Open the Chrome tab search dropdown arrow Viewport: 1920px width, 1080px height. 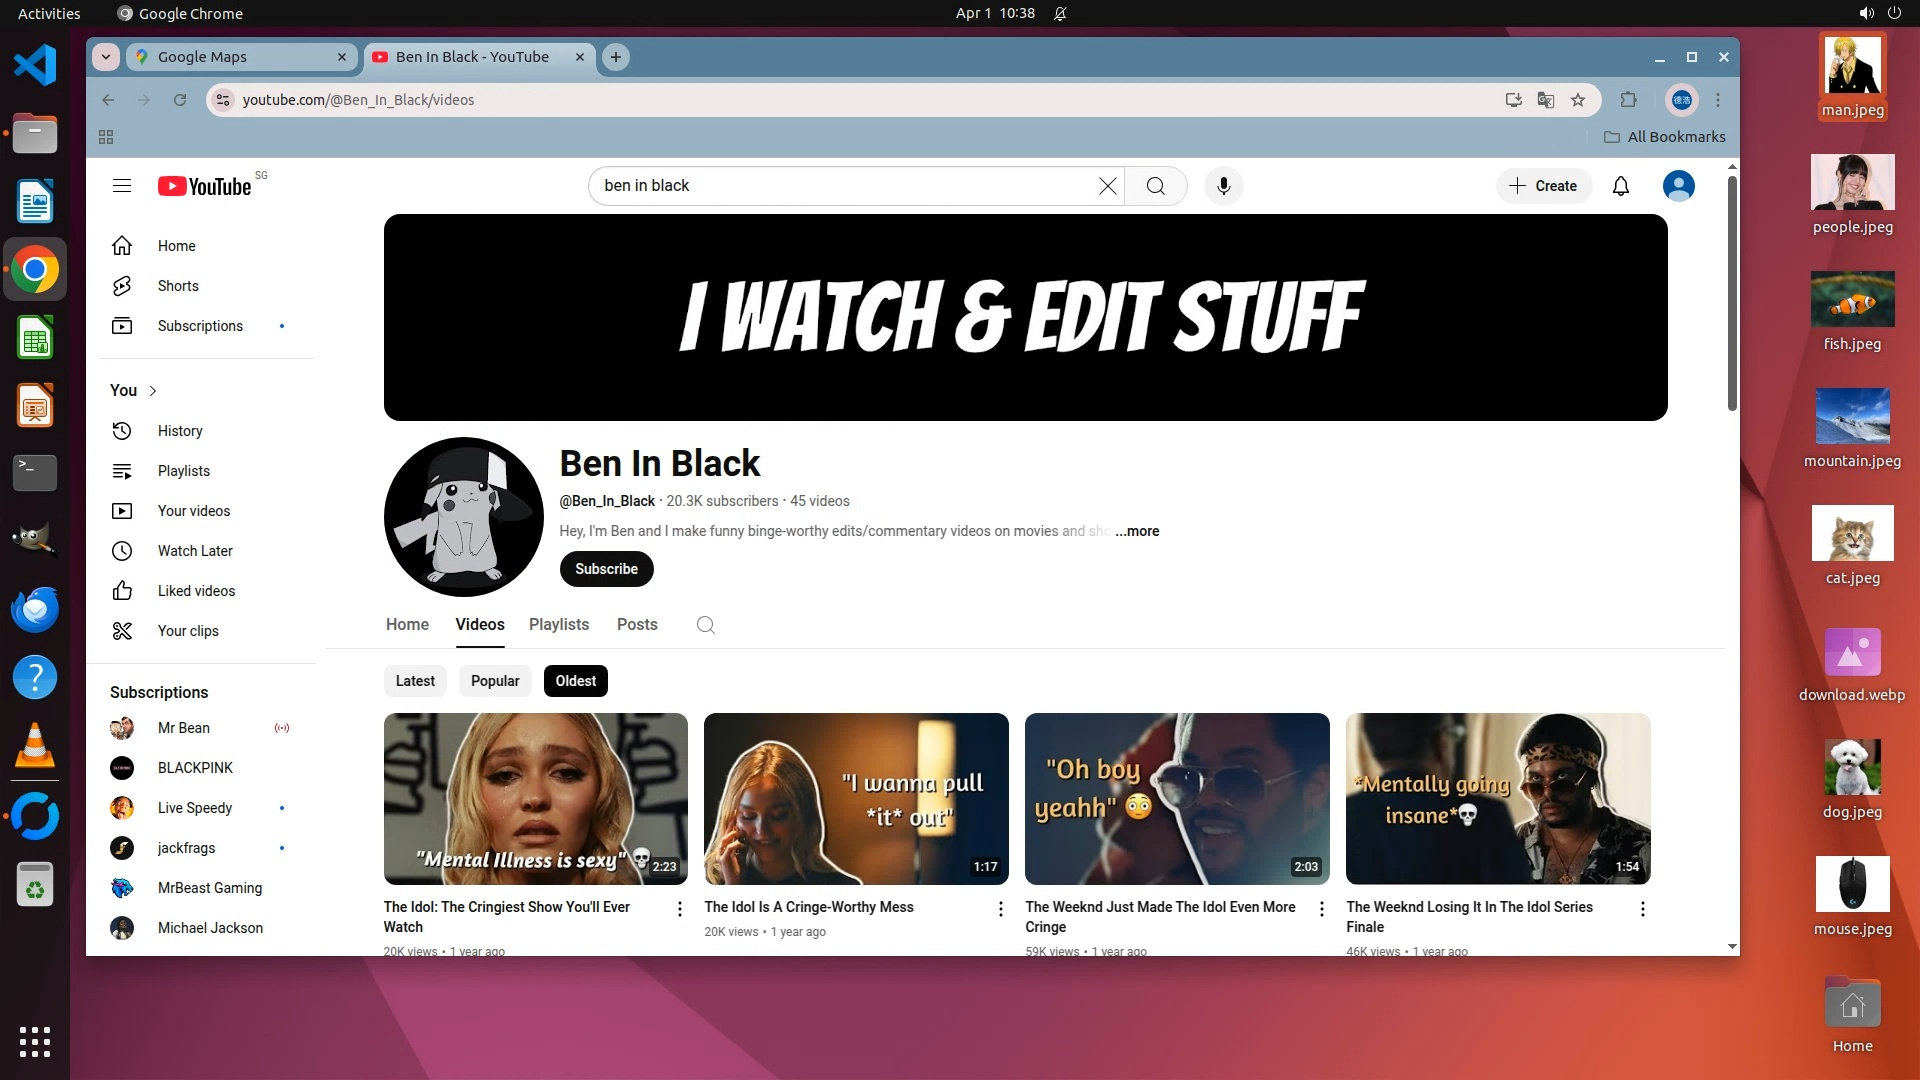click(x=106, y=57)
